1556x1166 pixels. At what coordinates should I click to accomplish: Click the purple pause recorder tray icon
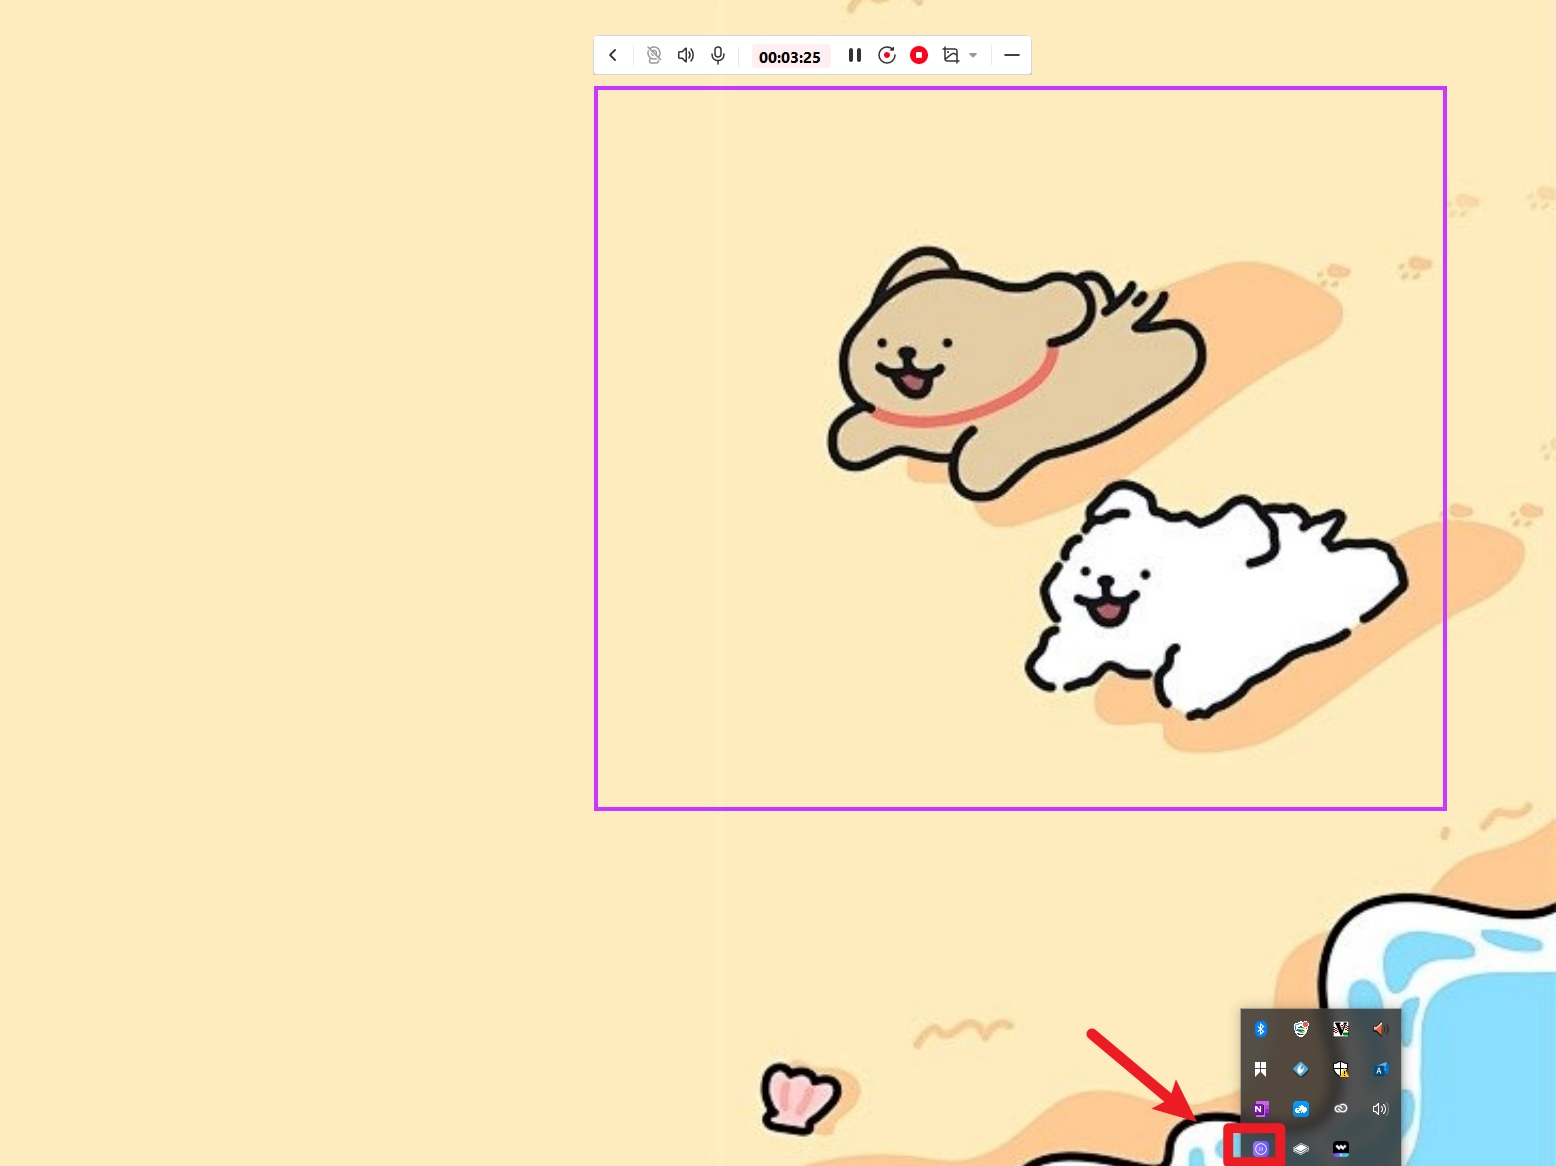(x=1261, y=1149)
